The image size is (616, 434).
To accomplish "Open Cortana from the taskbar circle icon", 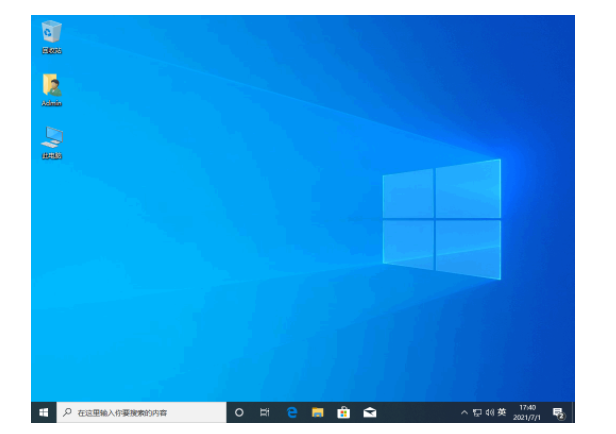I will [239, 412].
